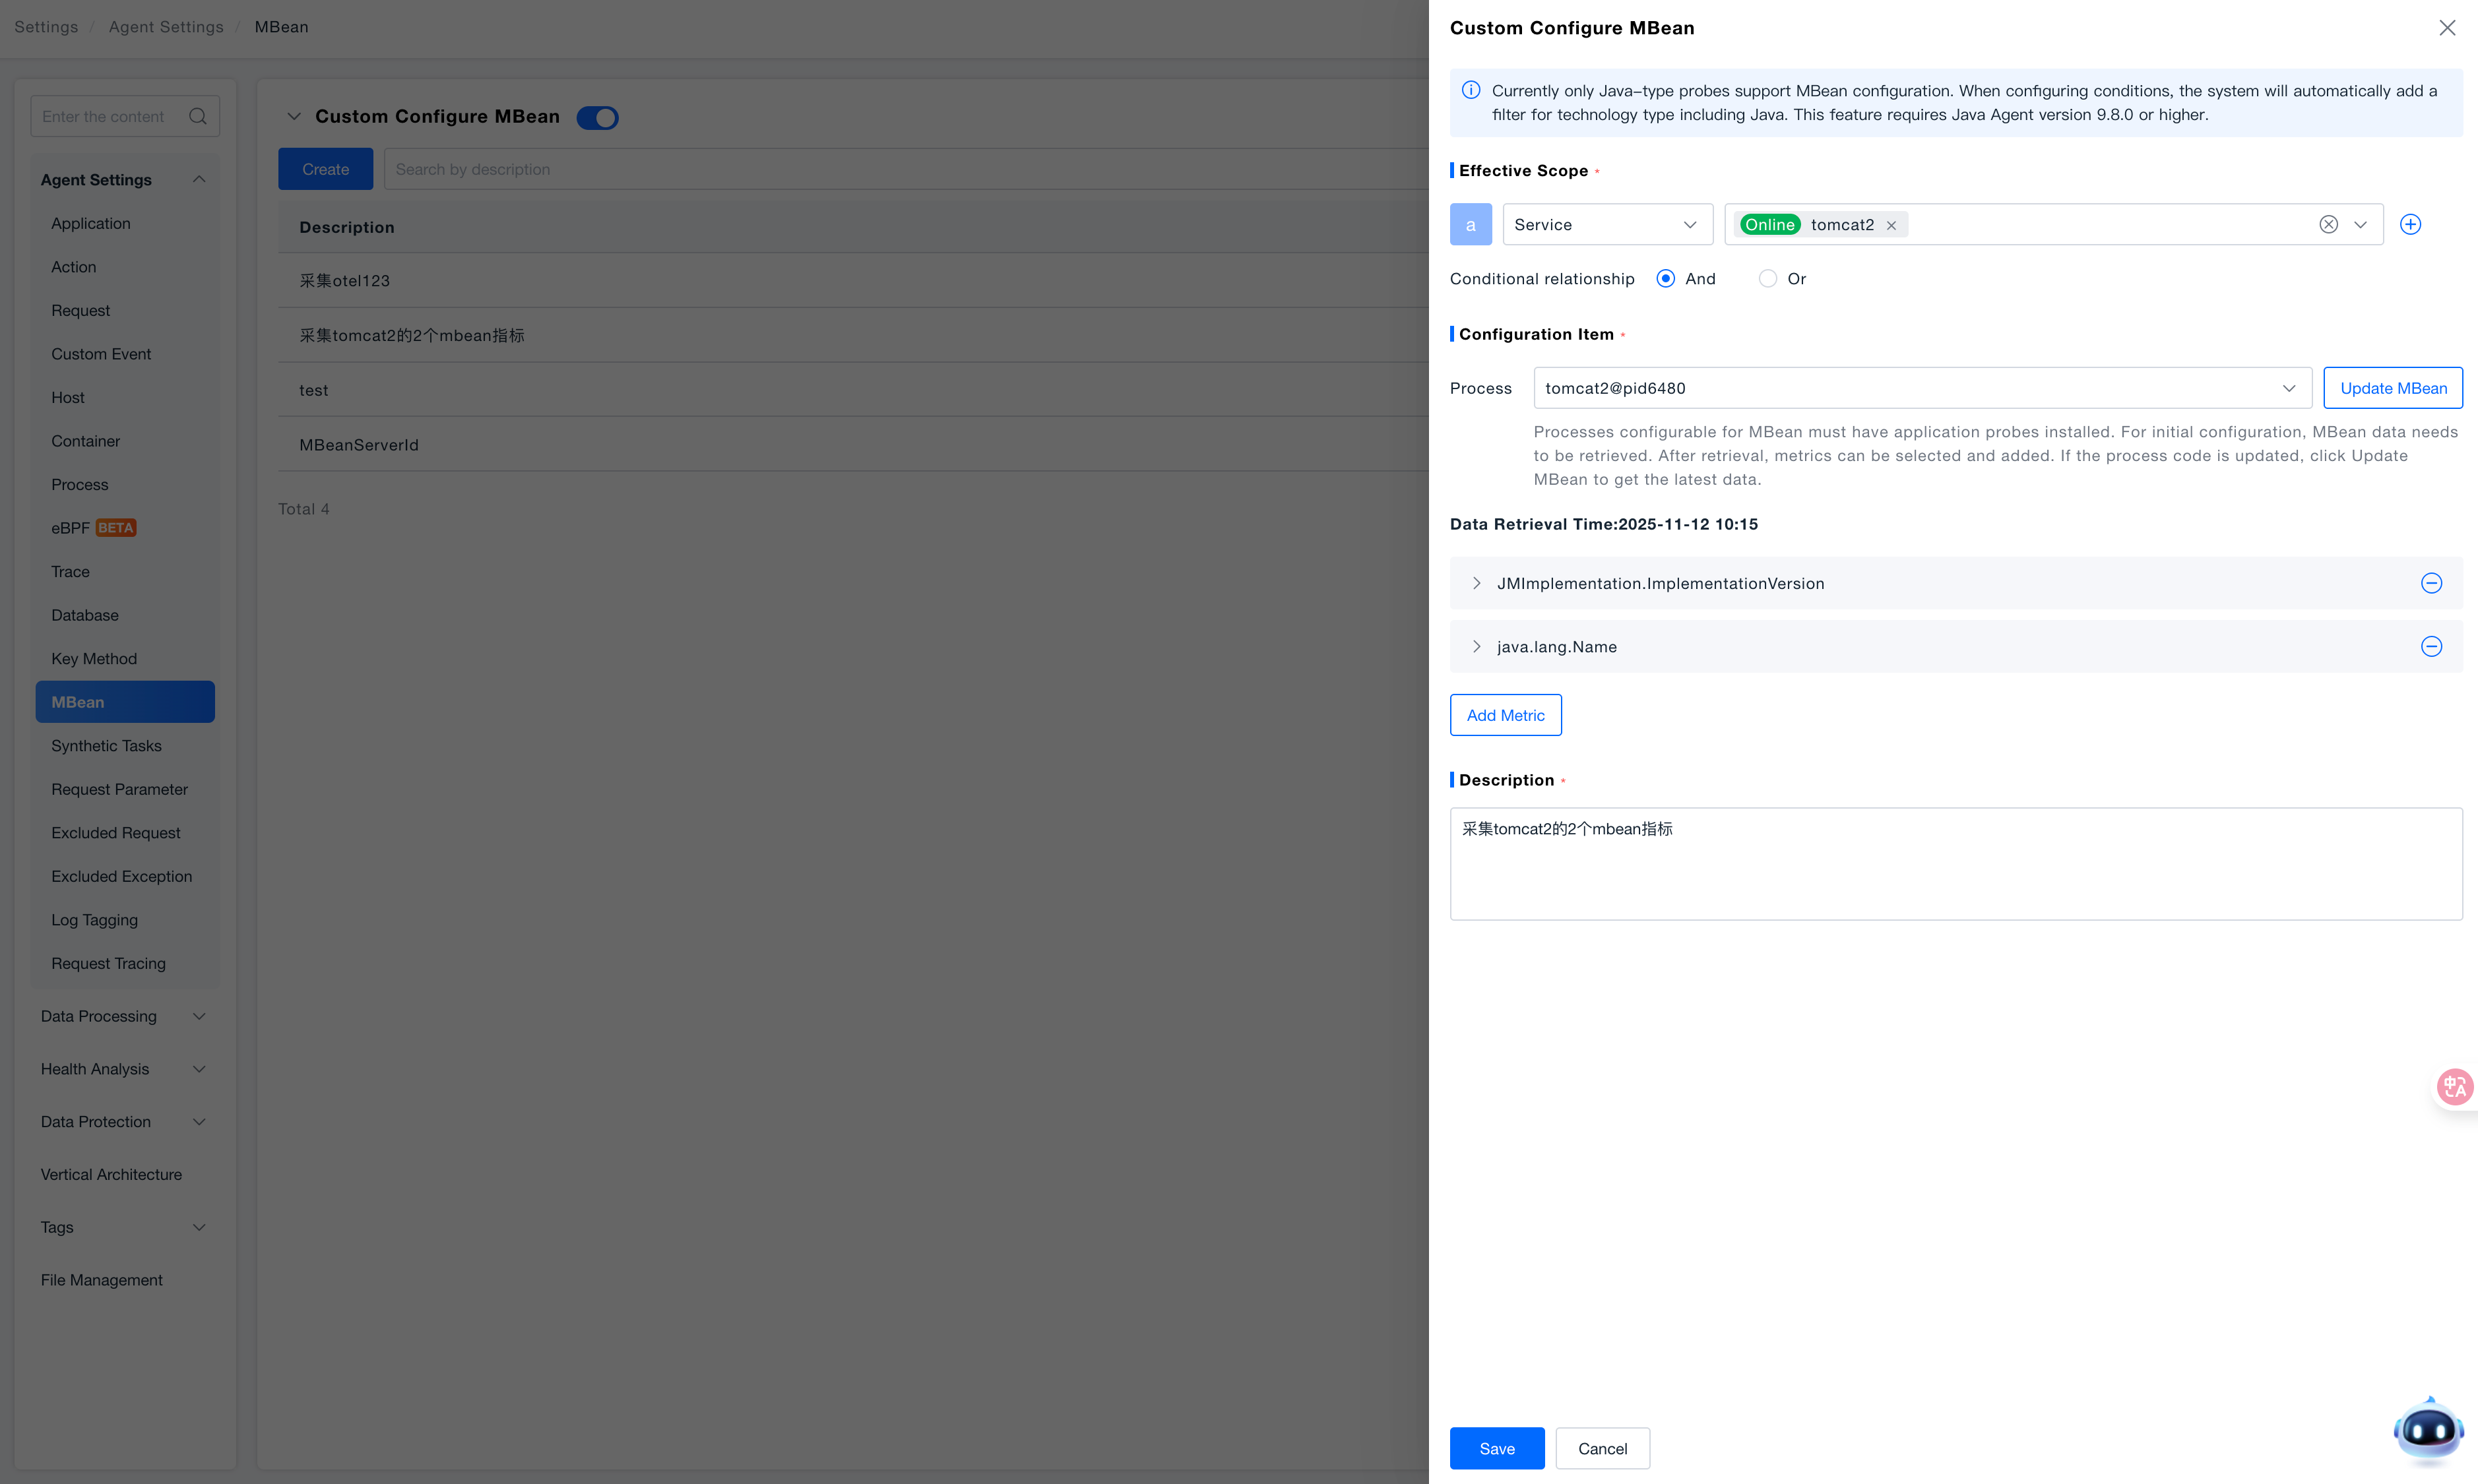Expand the java.lang.Name metric row
The height and width of the screenshot is (1484, 2478).
(1476, 647)
